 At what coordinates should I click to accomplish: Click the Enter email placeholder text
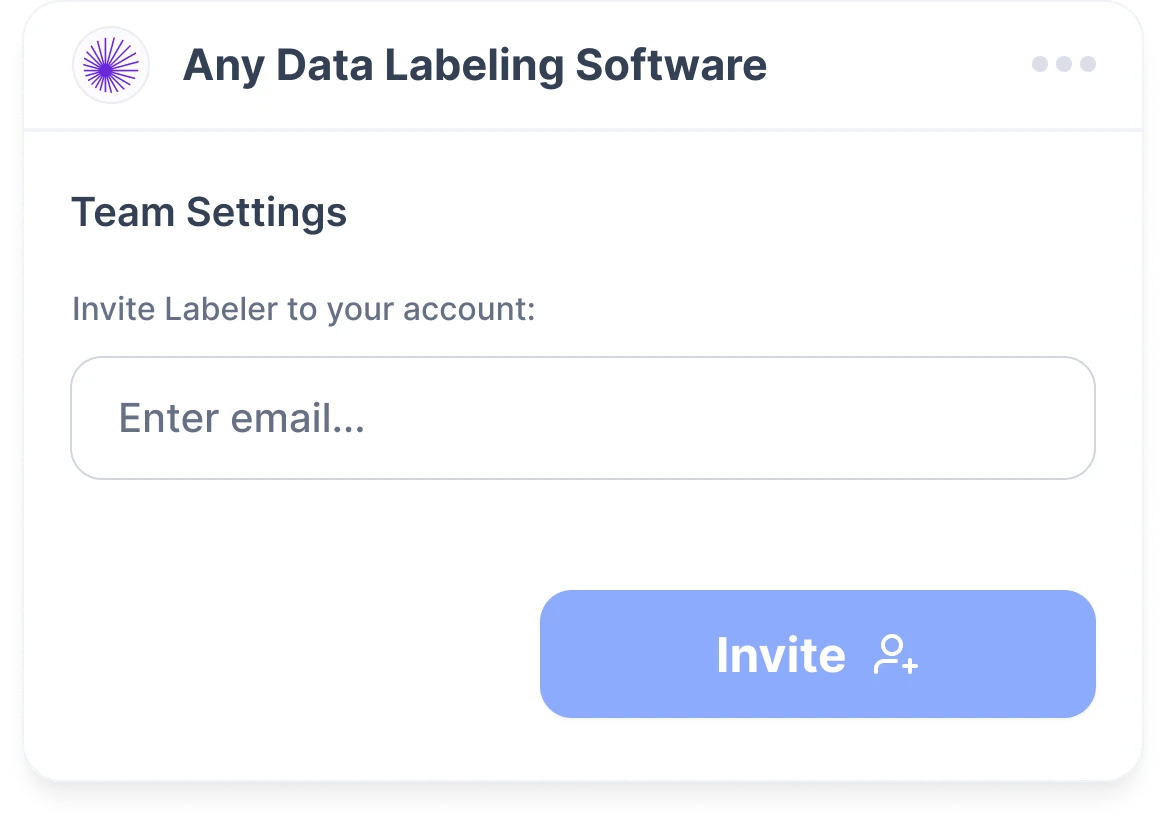click(241, 418)
